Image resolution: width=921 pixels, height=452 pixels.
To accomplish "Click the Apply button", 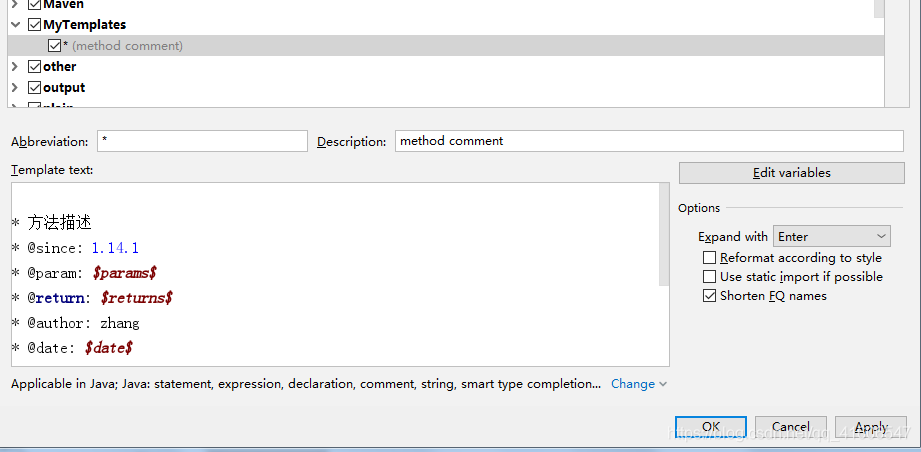I will point(871,427).
